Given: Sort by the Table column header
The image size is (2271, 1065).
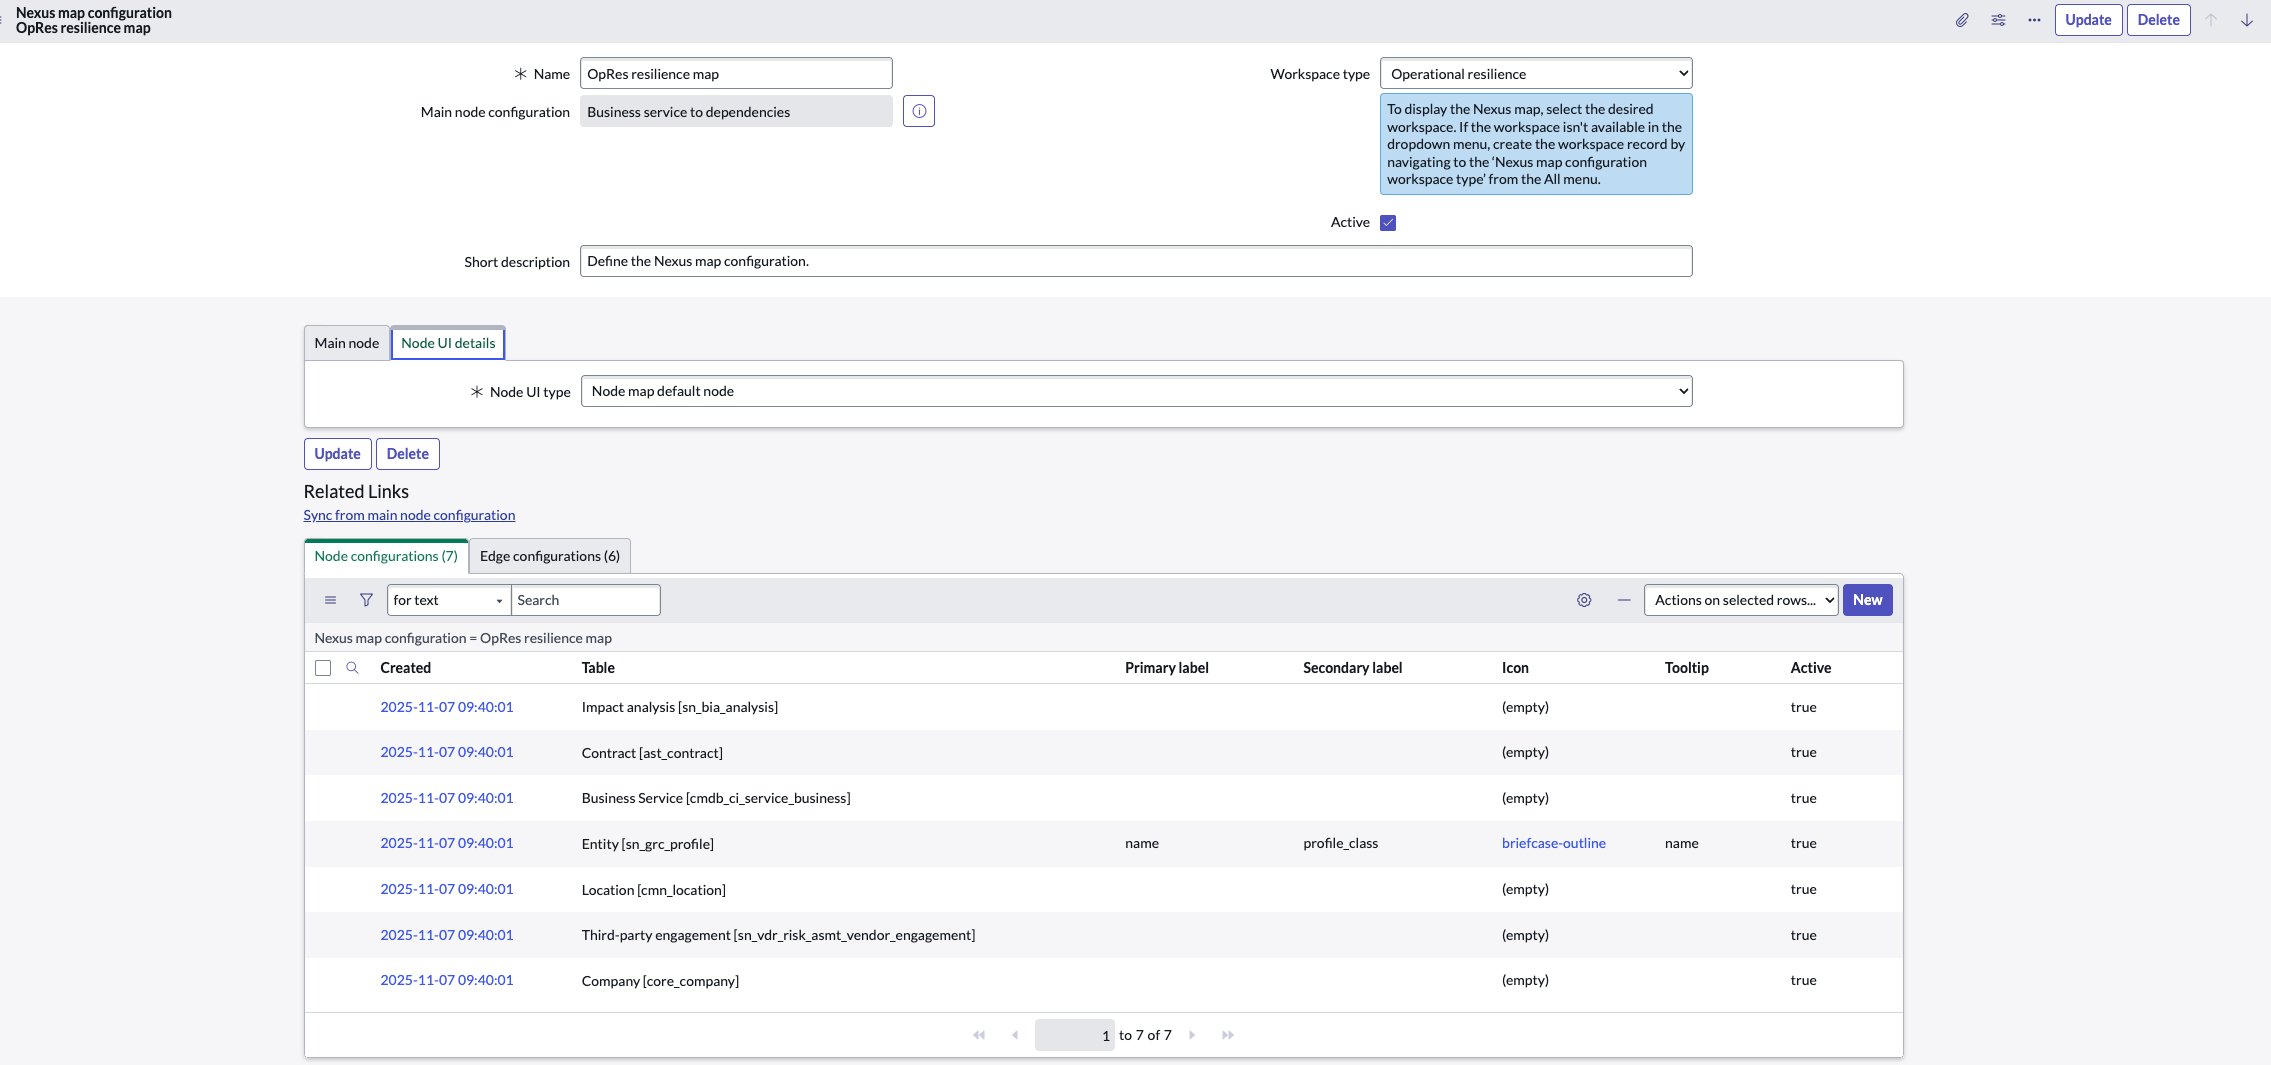Looking at the screenshot, I should coord(598,668).
